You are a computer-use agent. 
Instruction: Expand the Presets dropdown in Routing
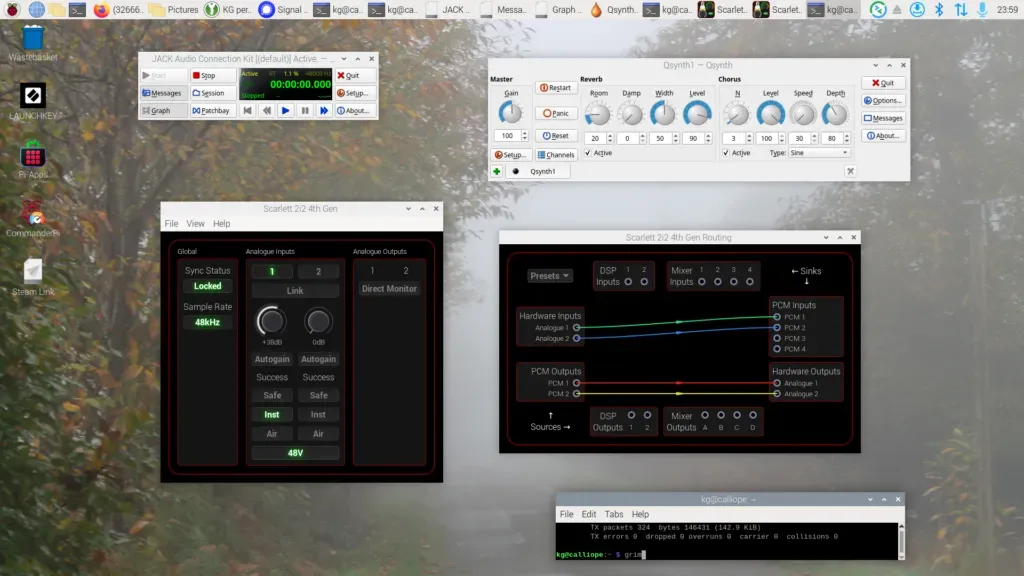549,276
